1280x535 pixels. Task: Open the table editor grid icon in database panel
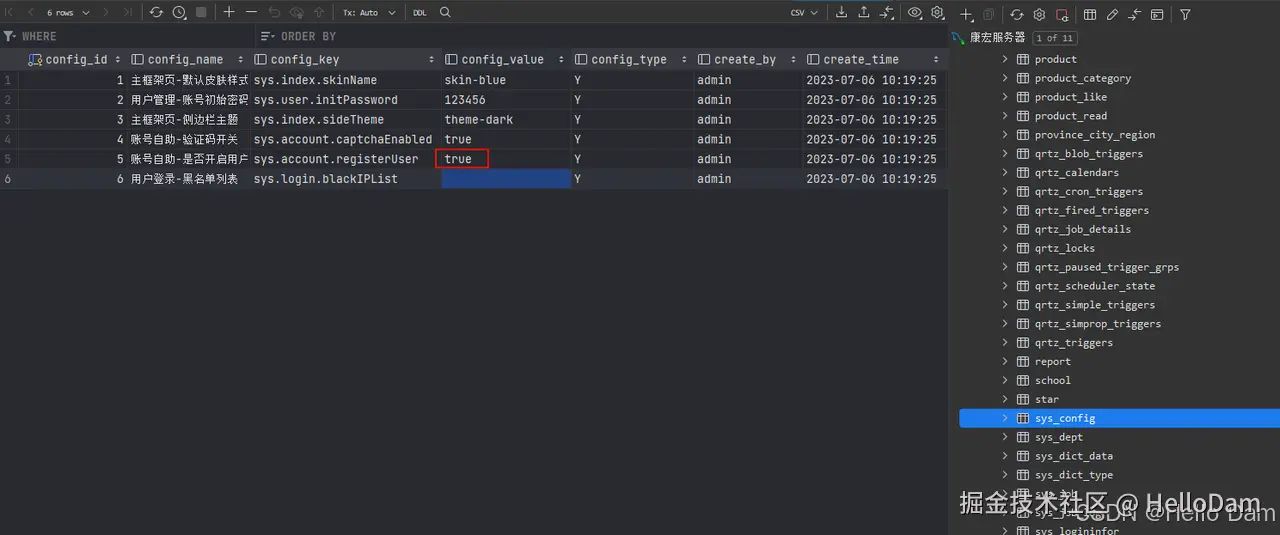click(1090, 15)
